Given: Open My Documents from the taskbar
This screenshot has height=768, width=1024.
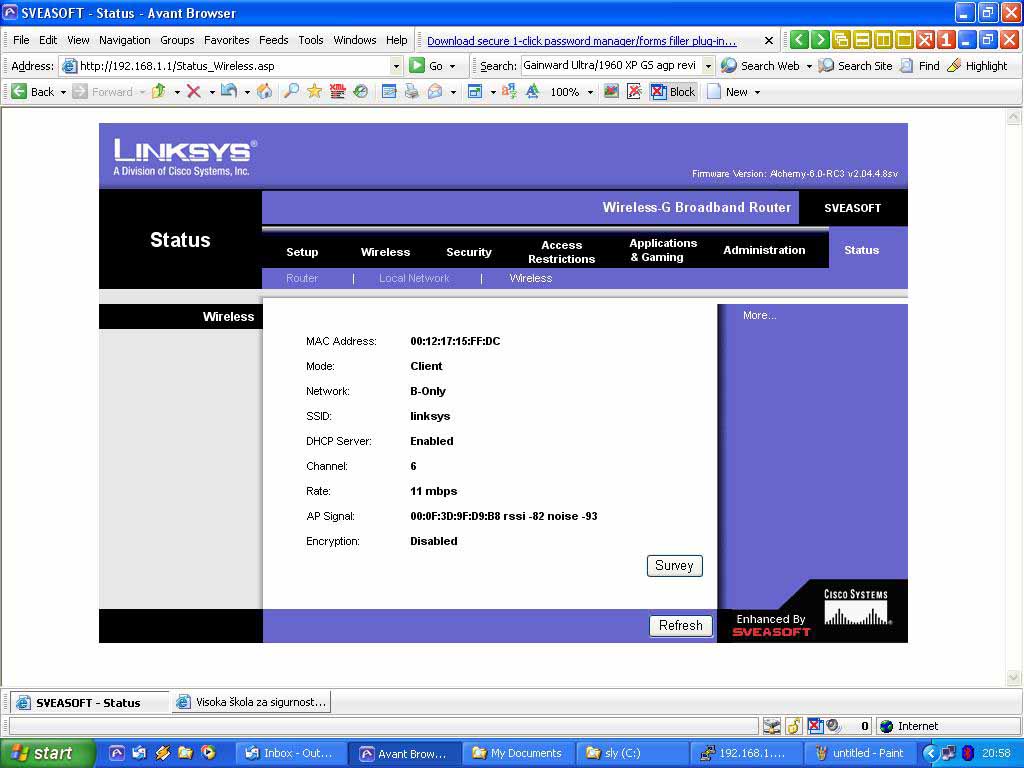Looking at the screenshot, I should pyautogui.click(x=517, y=753).
